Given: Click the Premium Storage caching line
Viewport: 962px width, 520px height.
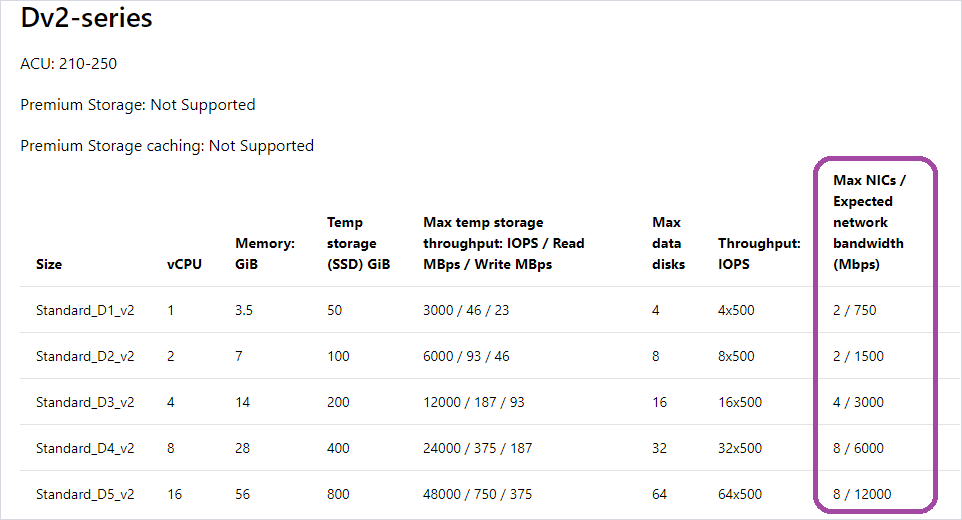Looking at the screenshot, I should pos(167,146).
